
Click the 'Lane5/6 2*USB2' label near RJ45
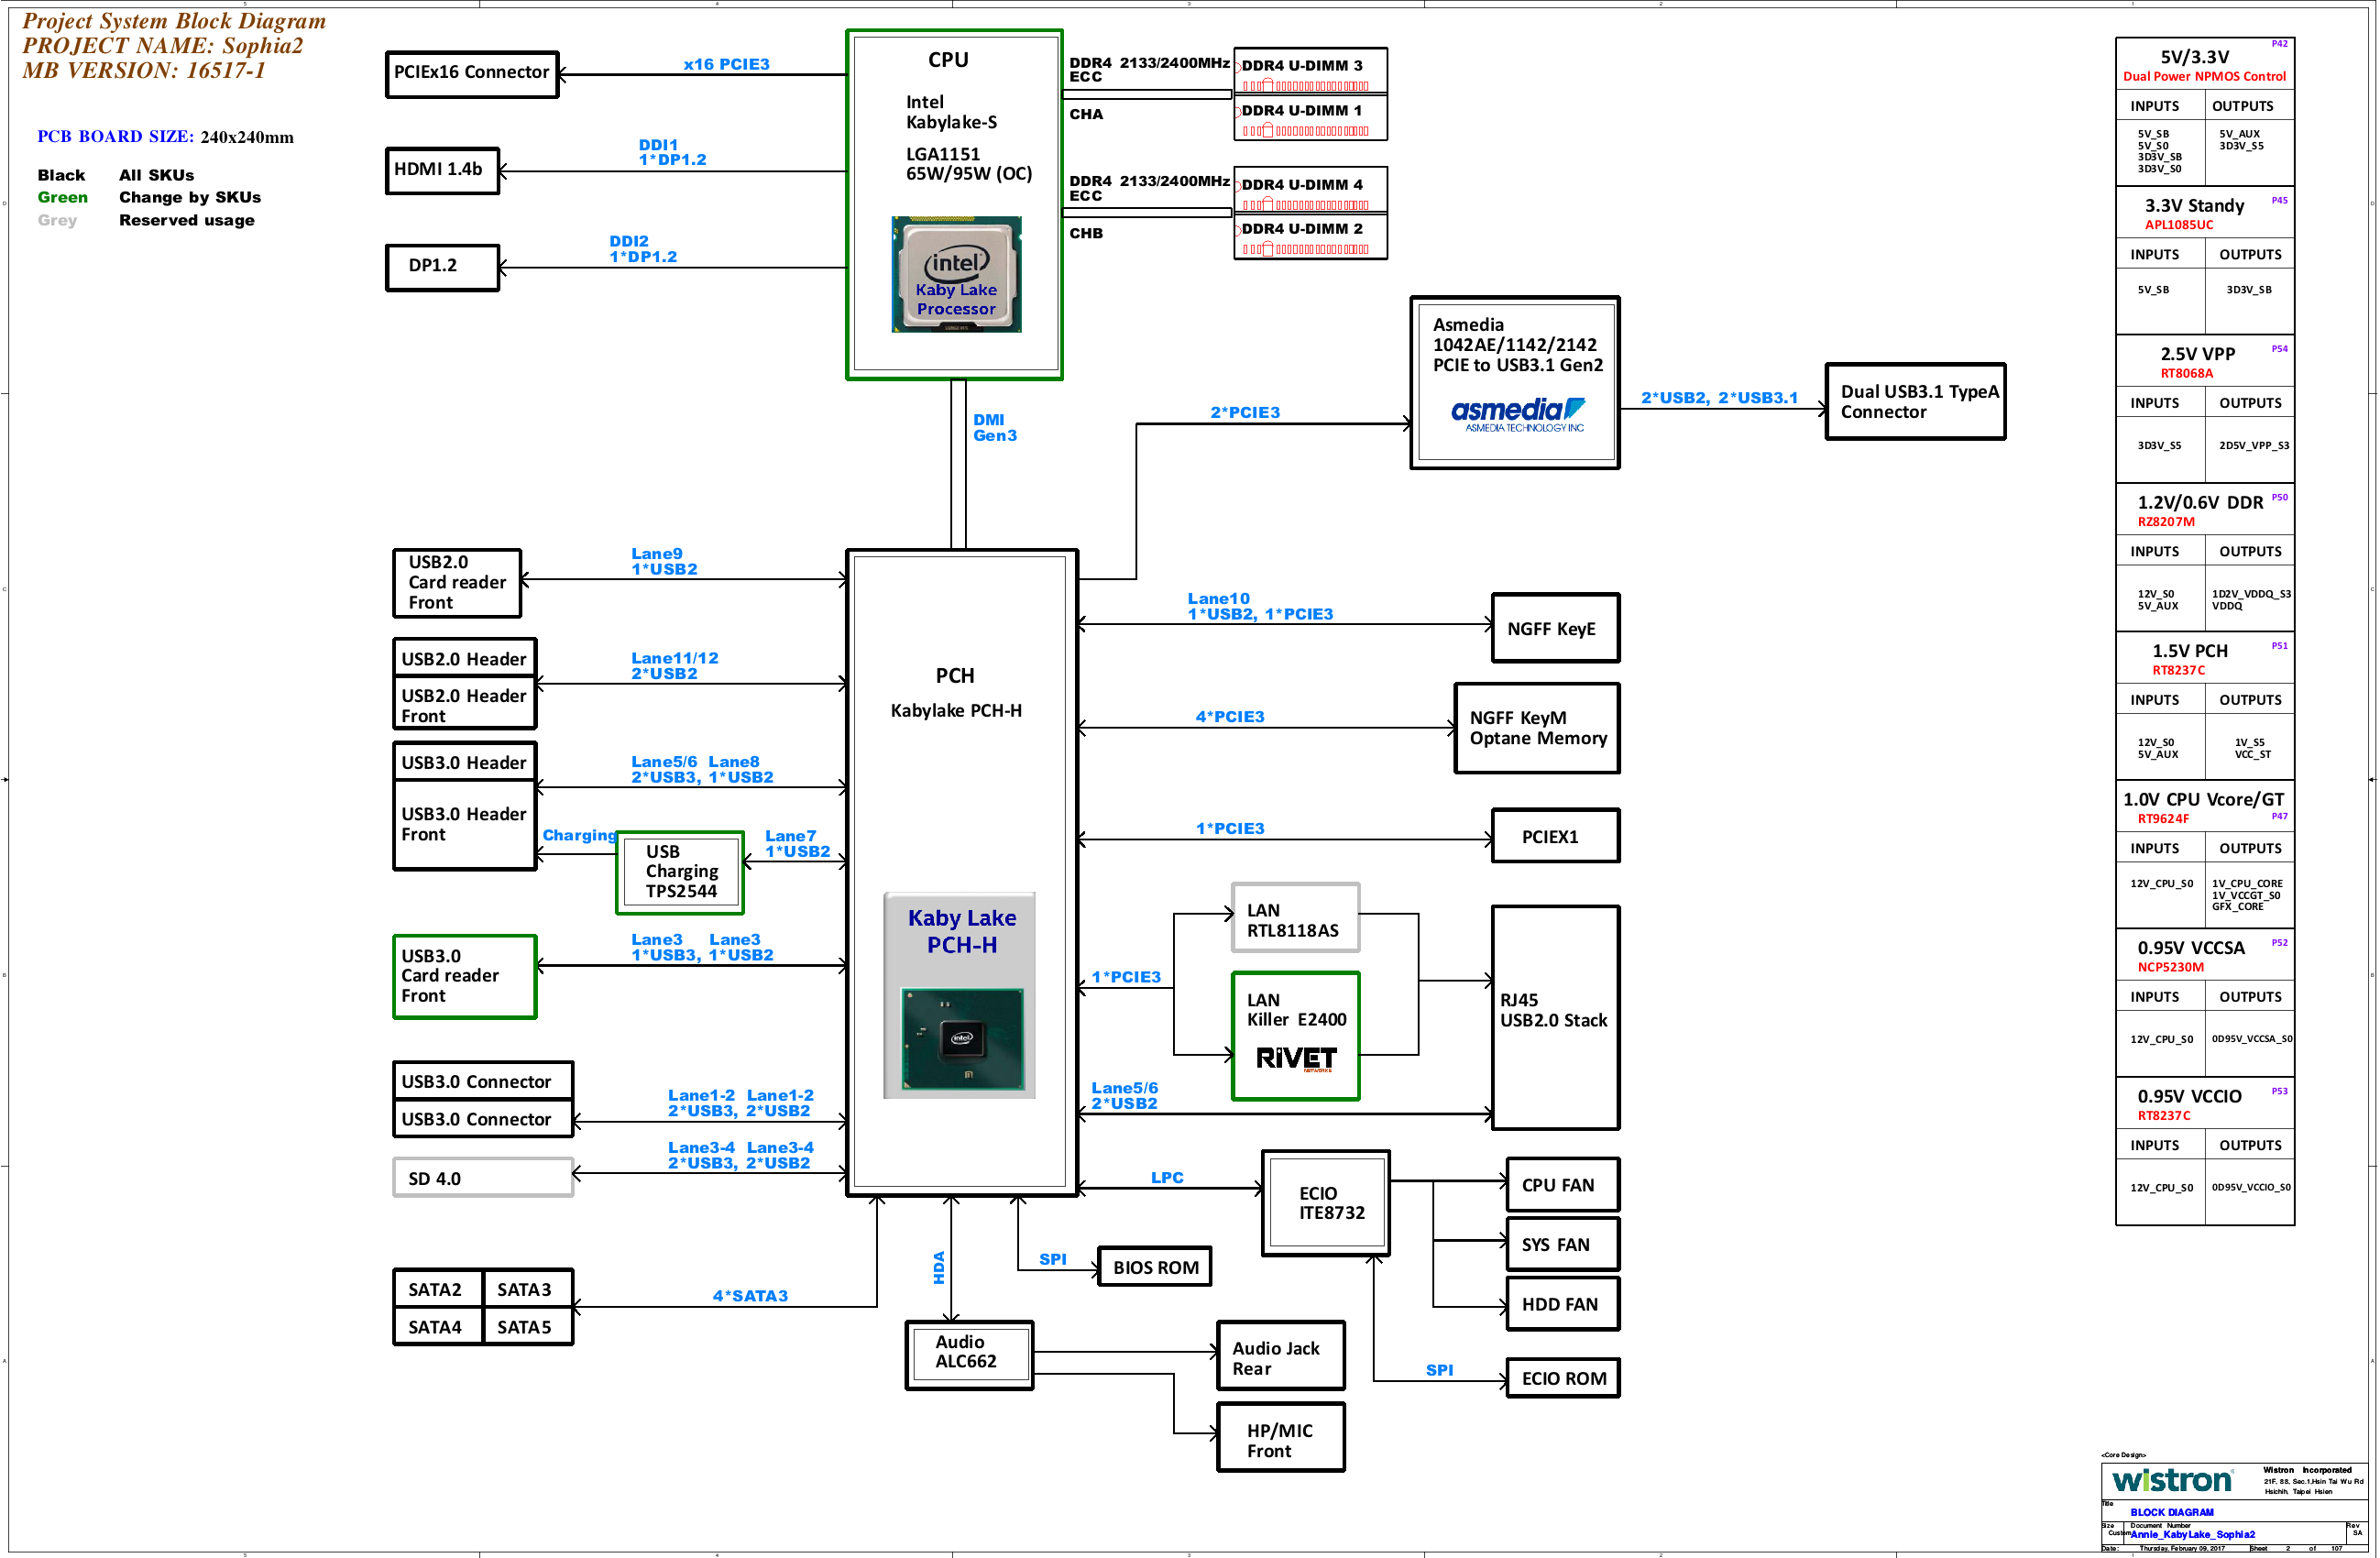[x=1124, y=1096]
